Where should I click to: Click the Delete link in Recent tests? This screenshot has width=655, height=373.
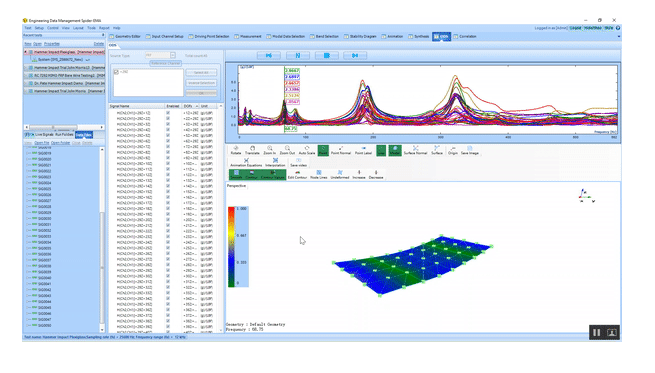point(99,43)
